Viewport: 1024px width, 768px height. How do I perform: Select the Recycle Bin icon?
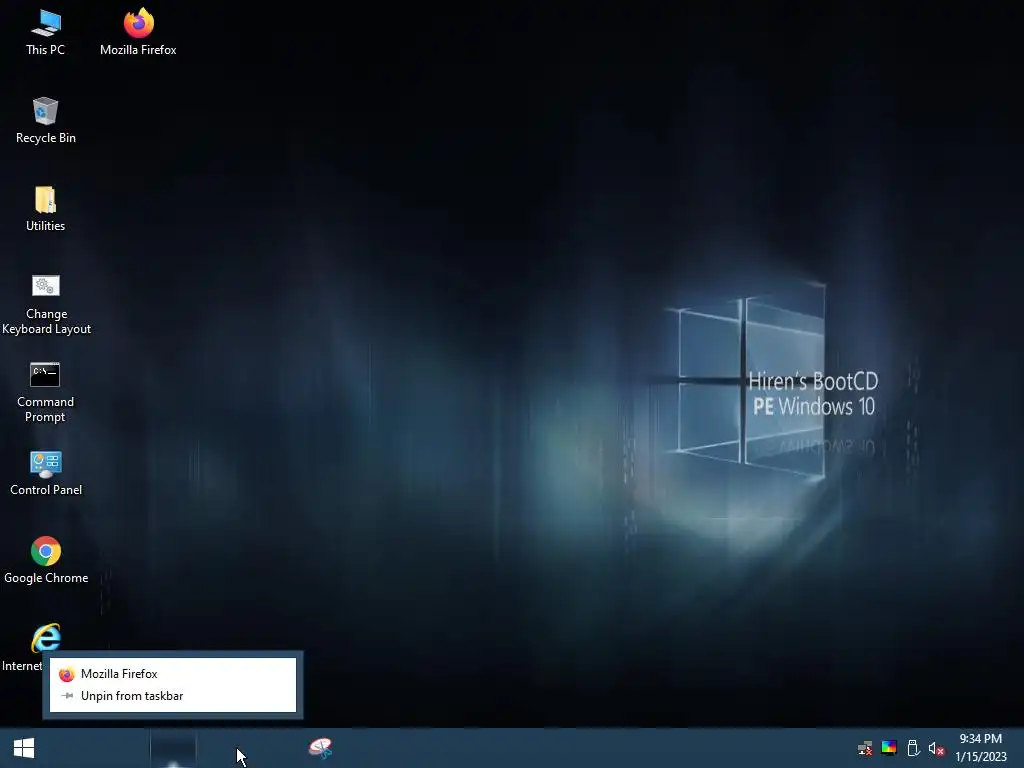pos(45,120)
